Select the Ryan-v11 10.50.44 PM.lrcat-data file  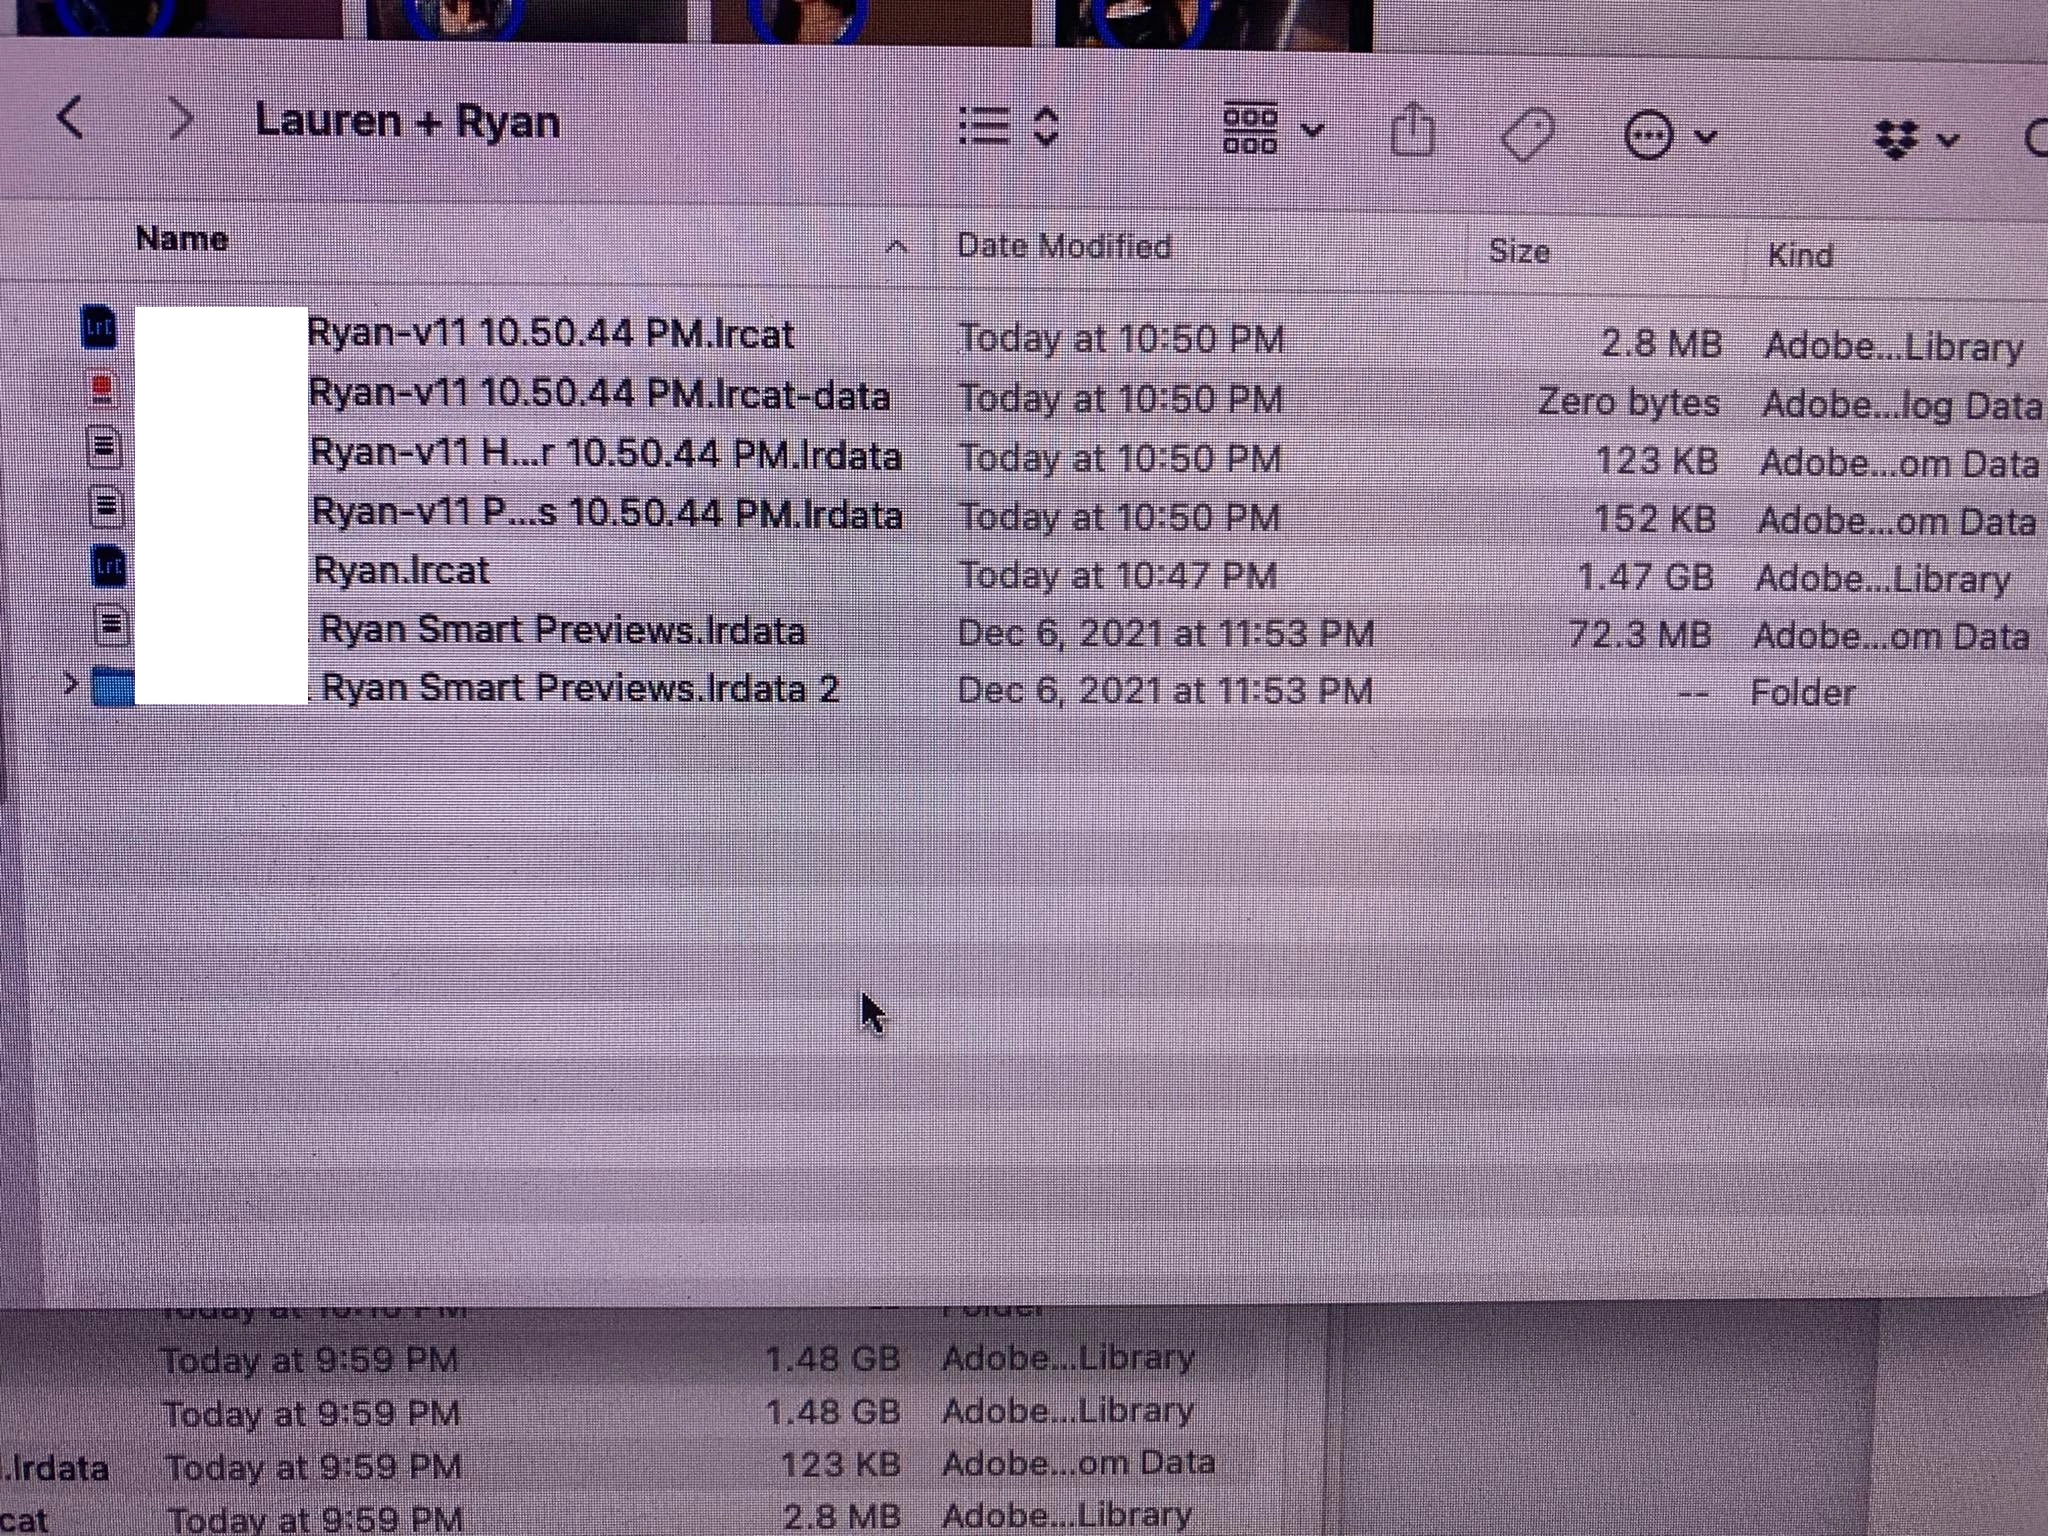coord(598,396)
